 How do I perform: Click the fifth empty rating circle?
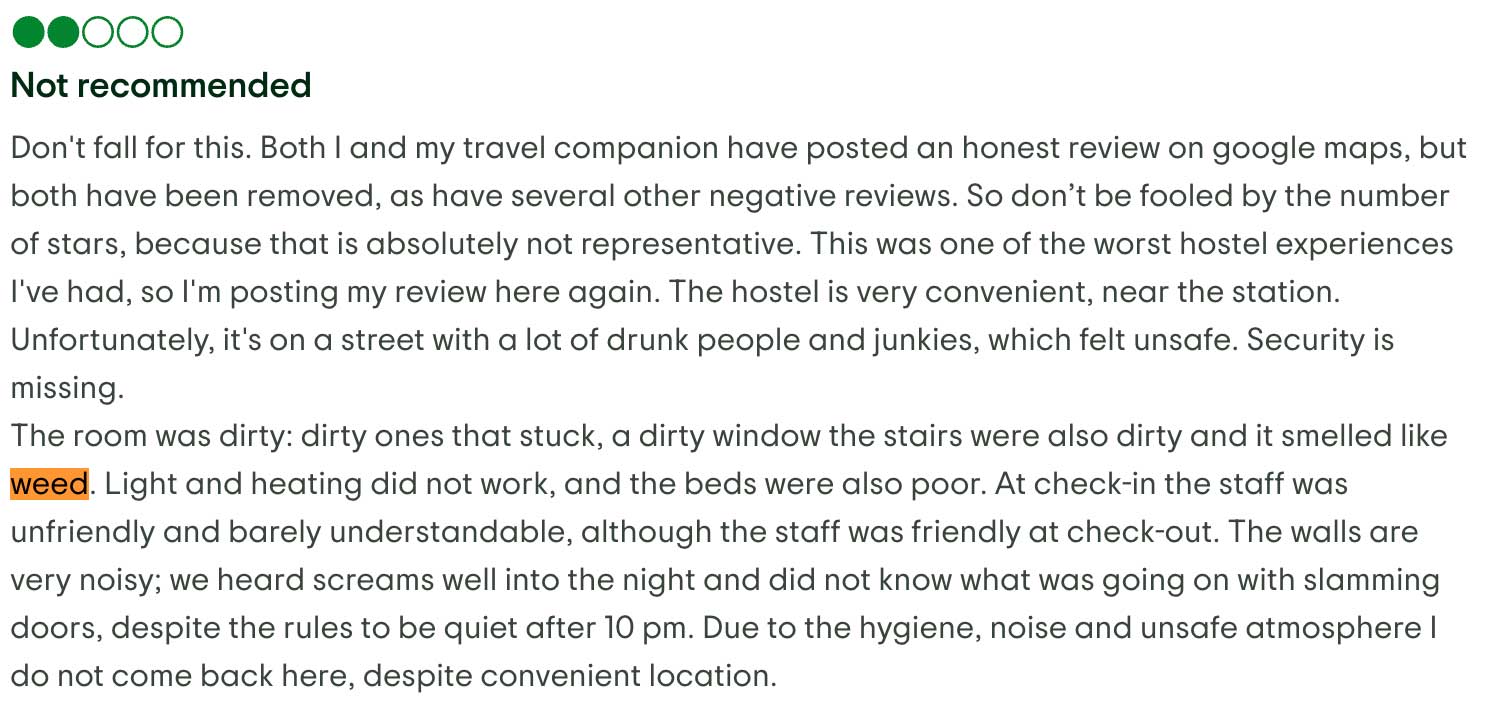(167, 33)
